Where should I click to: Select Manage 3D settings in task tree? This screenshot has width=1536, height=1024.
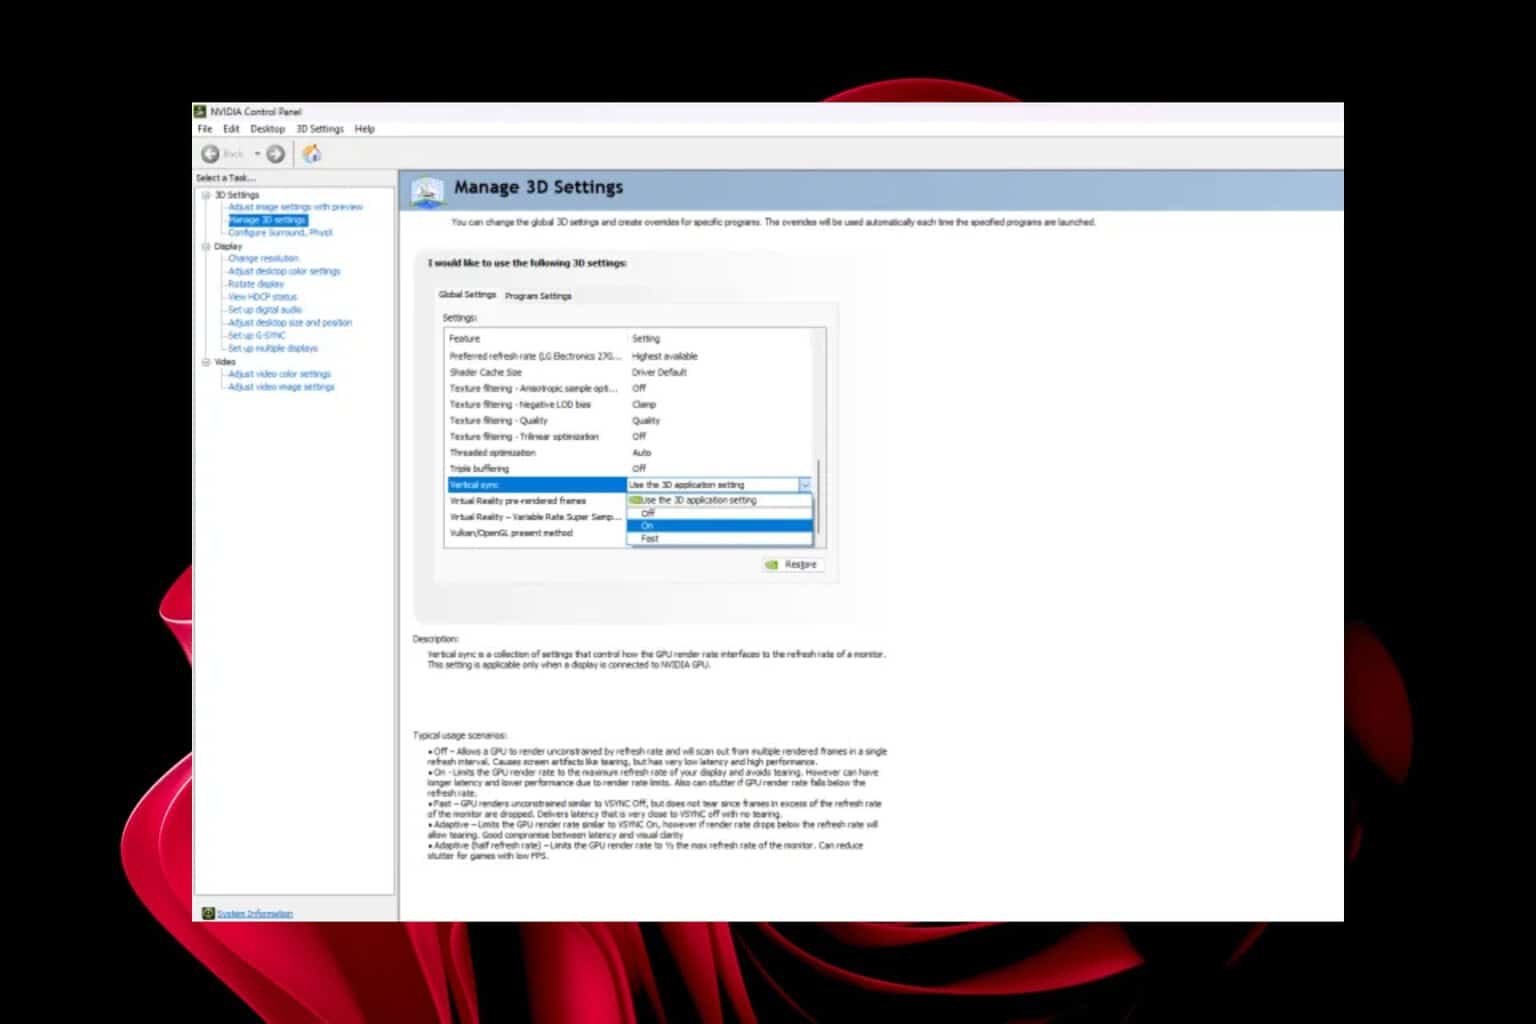pos(267,220)
